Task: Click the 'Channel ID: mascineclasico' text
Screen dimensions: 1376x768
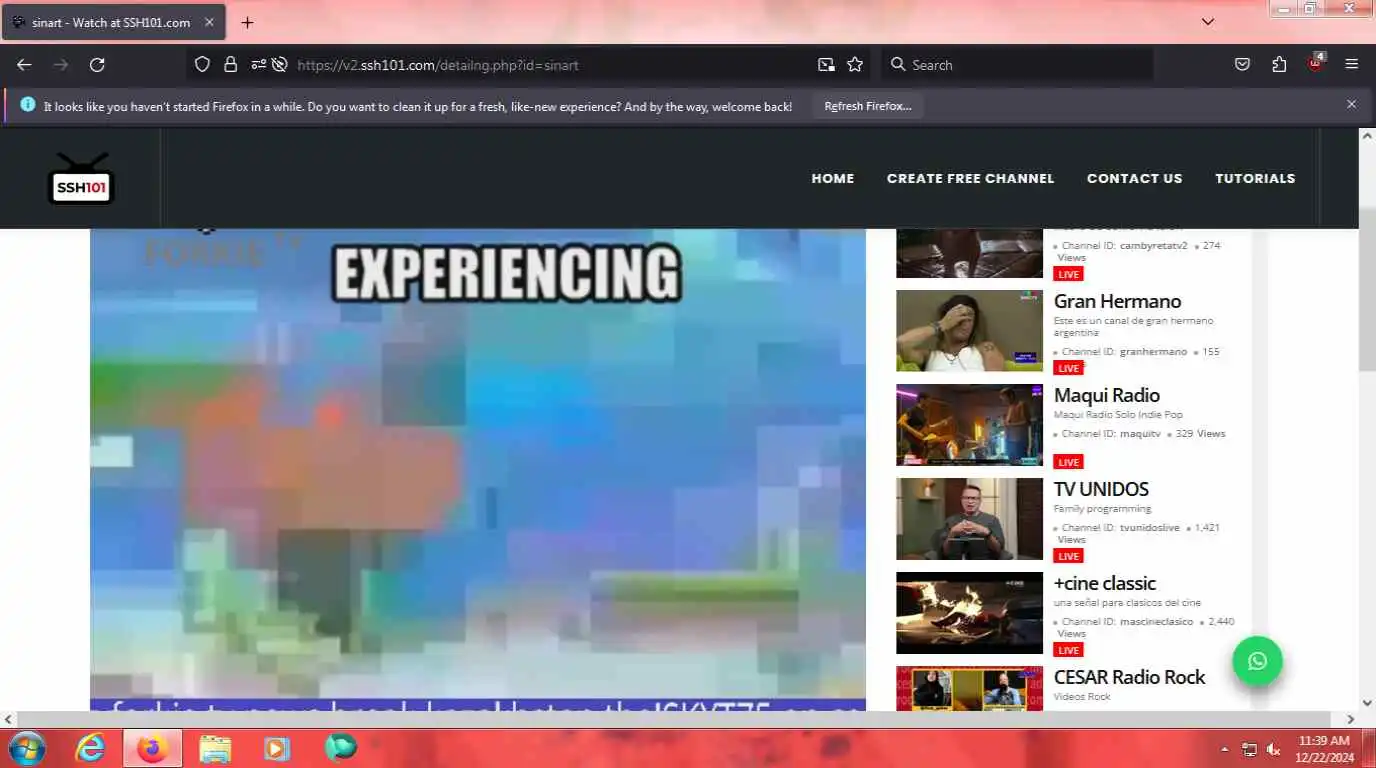Action: point(1127,622)
